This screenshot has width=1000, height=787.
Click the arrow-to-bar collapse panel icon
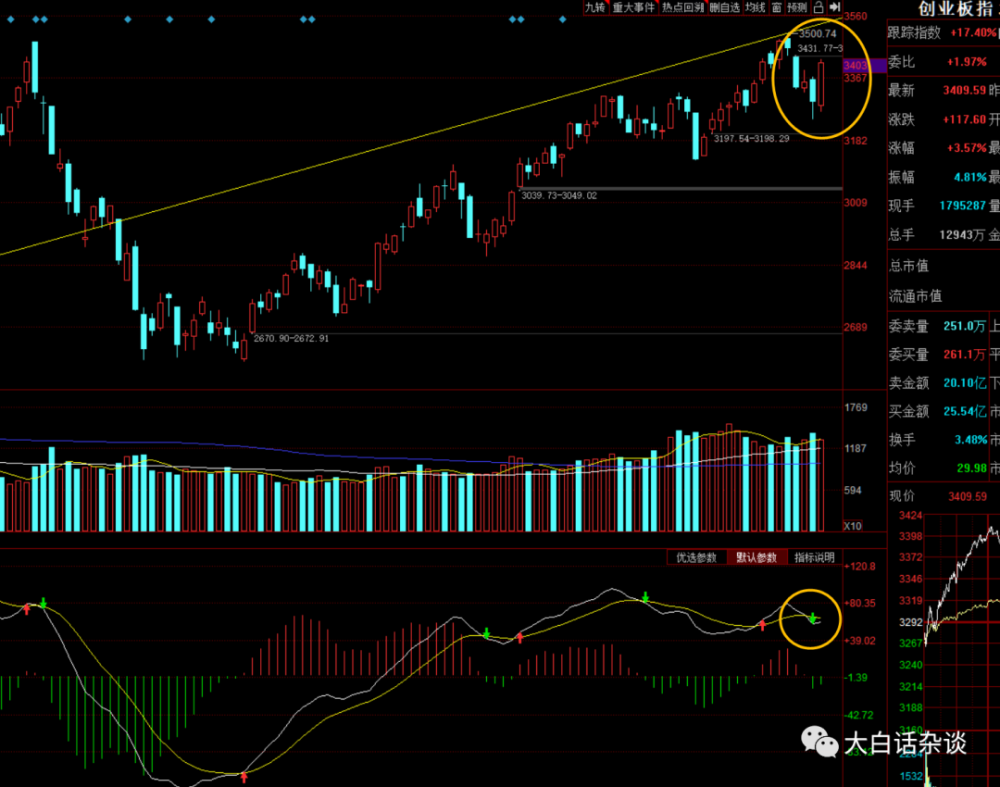pyautogui.click(x=834, y=7)
